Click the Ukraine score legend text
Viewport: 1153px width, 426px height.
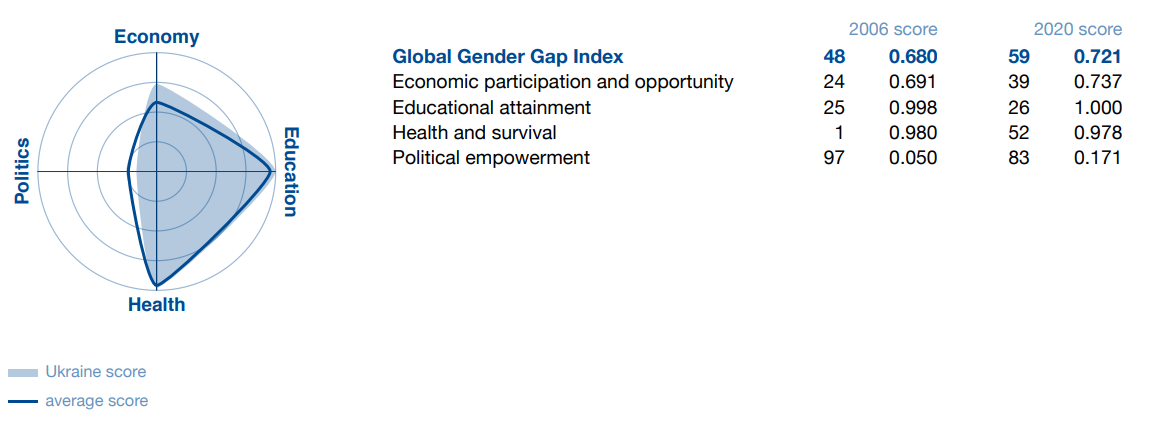96,372
